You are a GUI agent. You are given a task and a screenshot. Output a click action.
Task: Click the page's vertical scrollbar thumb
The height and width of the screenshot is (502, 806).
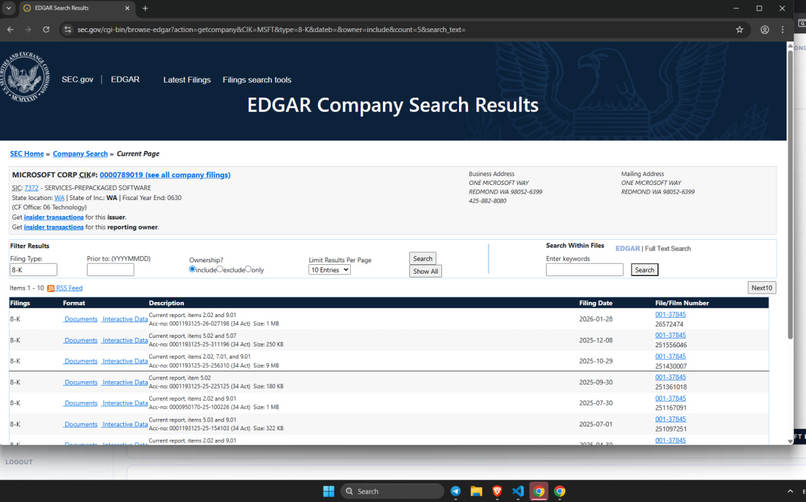point(790,194)
